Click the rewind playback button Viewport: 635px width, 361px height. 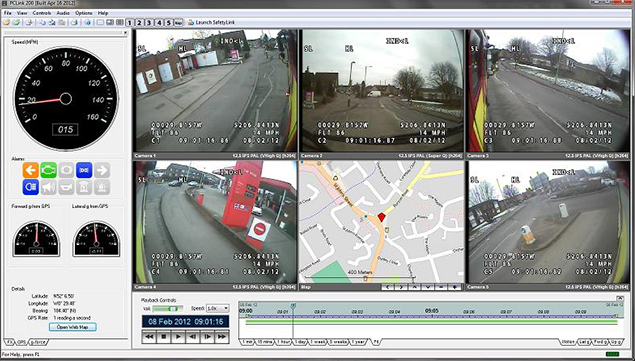tap(149, 337)
